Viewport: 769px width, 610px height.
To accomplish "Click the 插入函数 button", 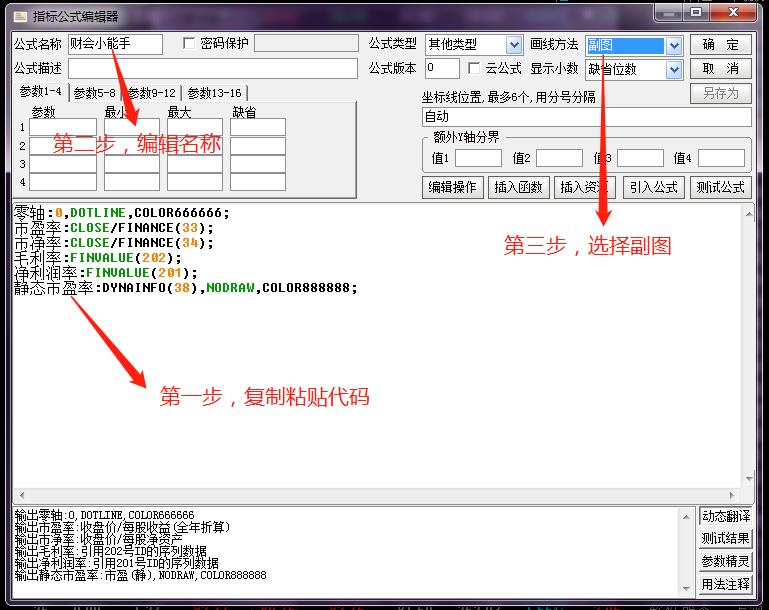I will (519, 187).
